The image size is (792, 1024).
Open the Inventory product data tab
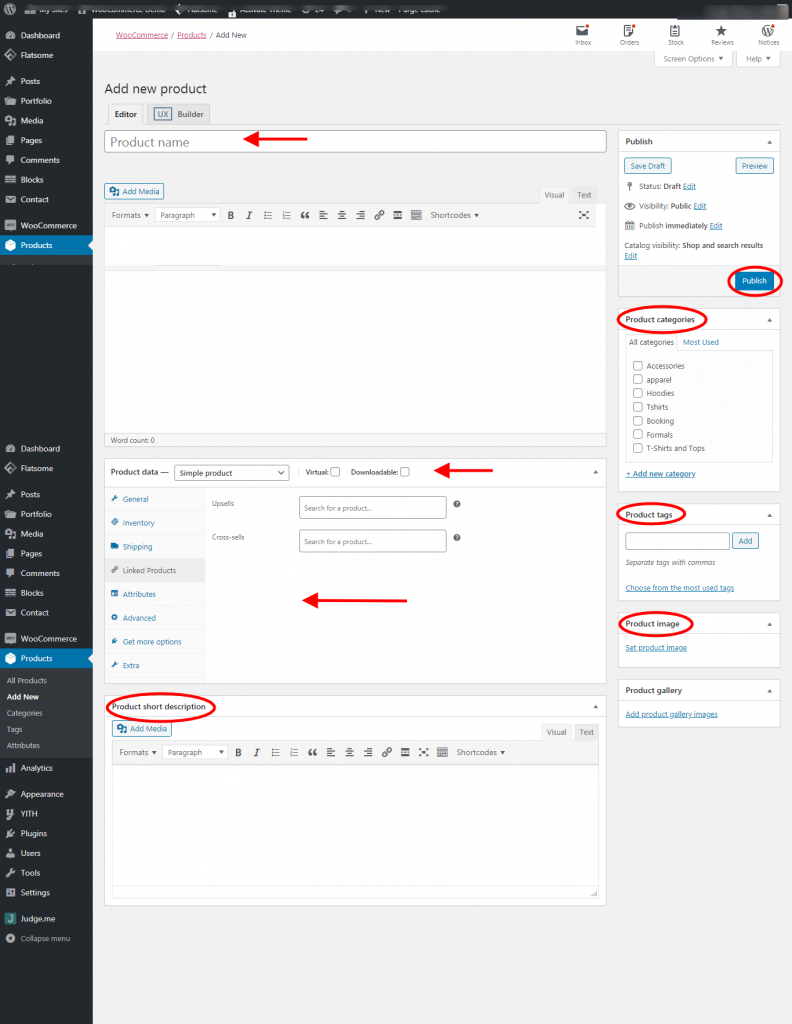[138, 522]
